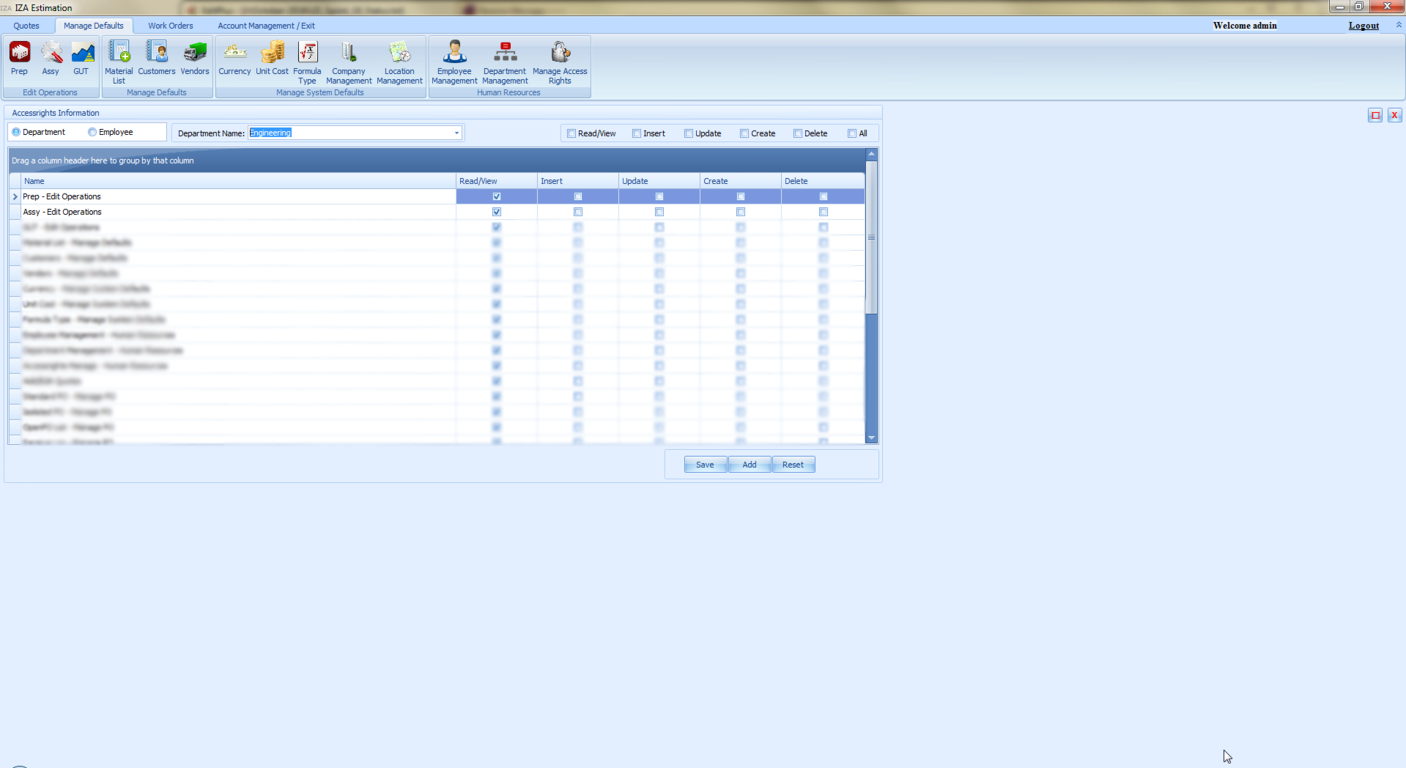1406x768 pixels.
Task: Click the Logout link
Action: 1363,26
